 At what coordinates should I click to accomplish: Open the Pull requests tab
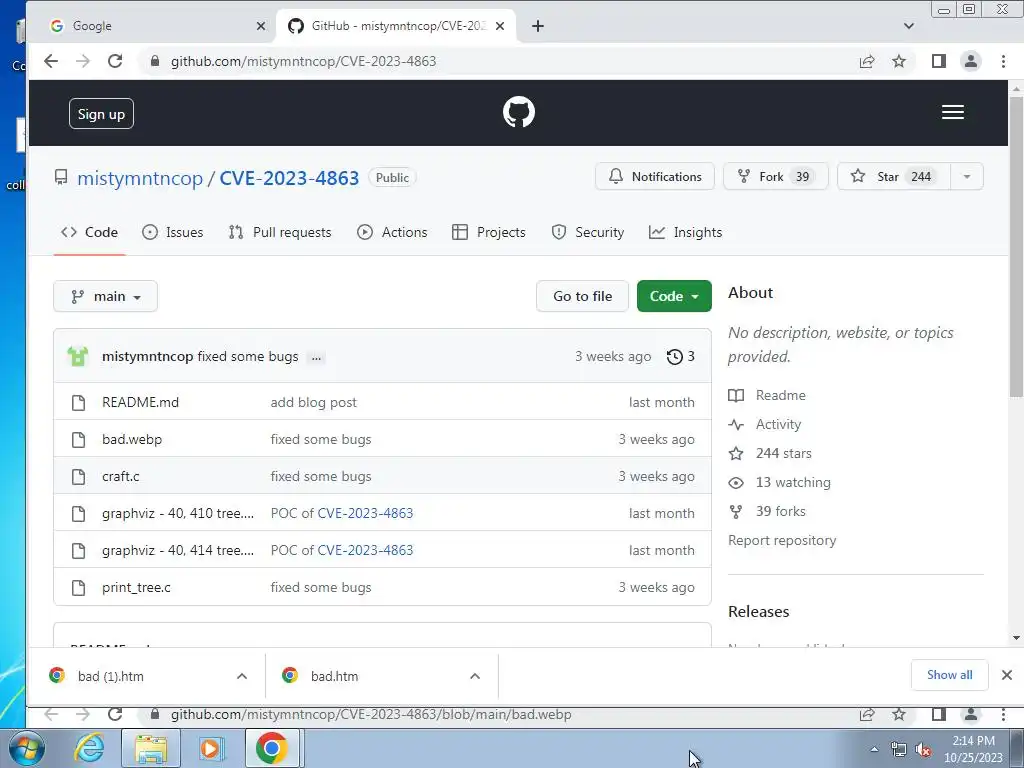click(x=280, y=232)
